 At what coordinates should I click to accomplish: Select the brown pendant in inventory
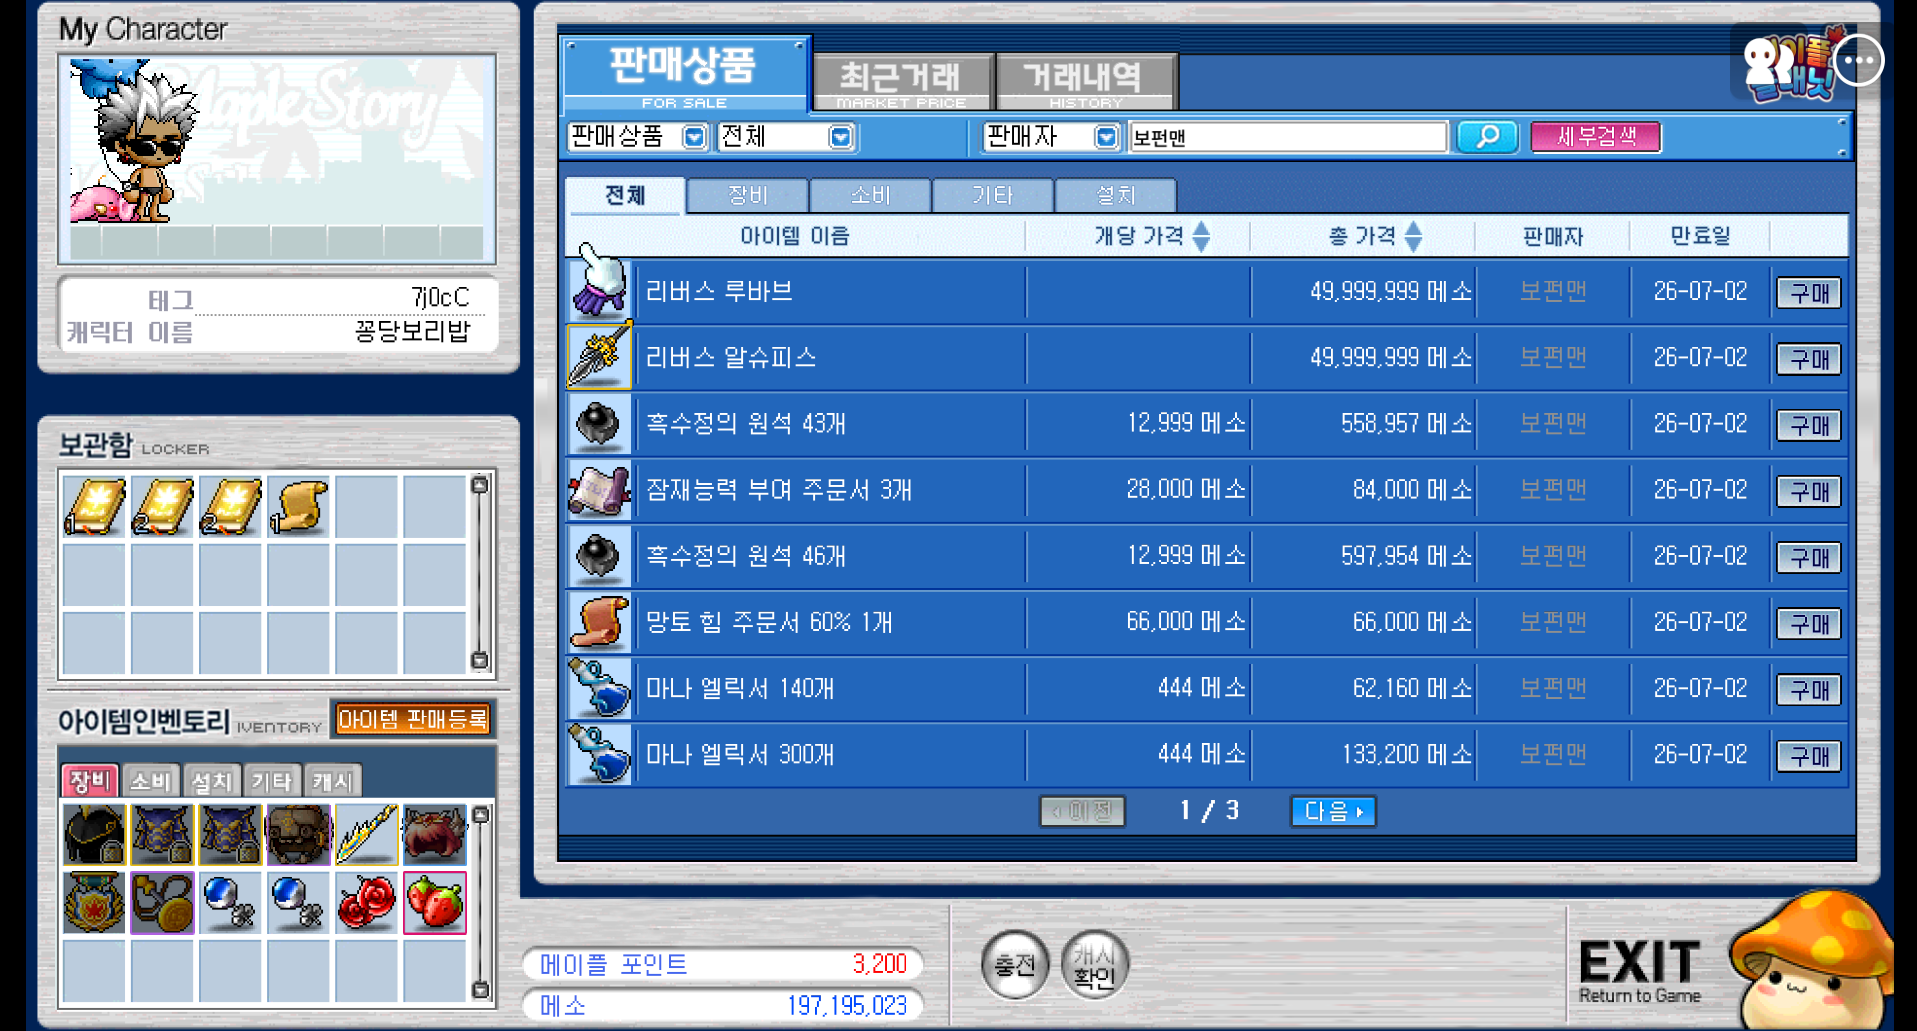pos(162,902)
